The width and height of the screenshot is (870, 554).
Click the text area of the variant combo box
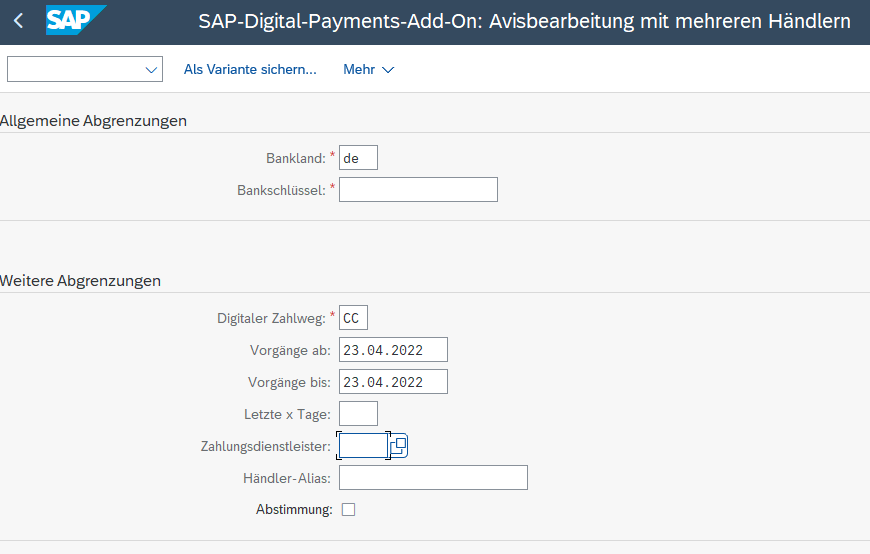[75, 69]
